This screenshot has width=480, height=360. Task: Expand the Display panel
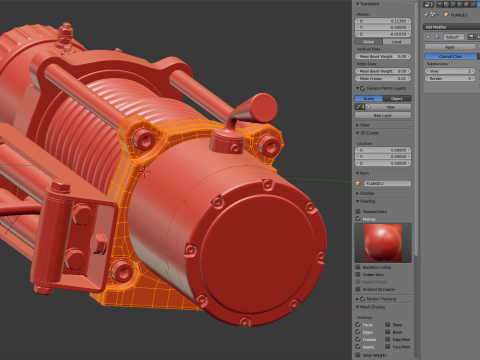(358, 193)
